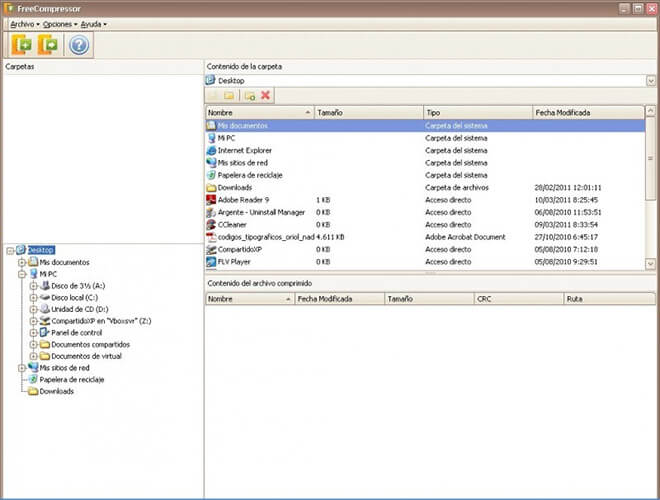Image resolution: width=660 pixels, height=500 pixels.
Task: Click the new folder icon with green badge
Action: tap(250, 96)
